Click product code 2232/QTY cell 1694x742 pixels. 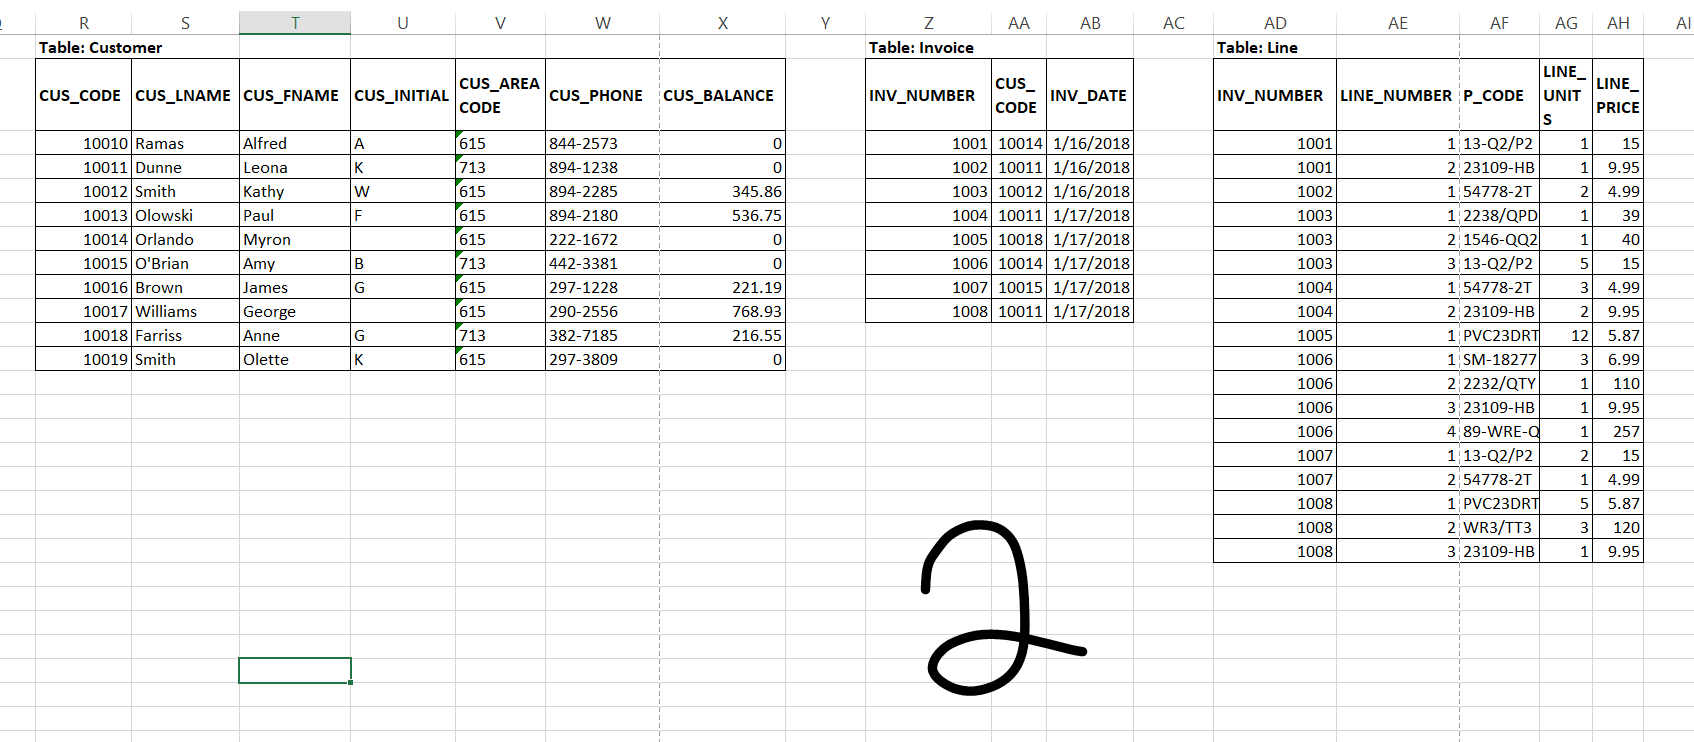pyautogui.click(x=1499, y=383)
